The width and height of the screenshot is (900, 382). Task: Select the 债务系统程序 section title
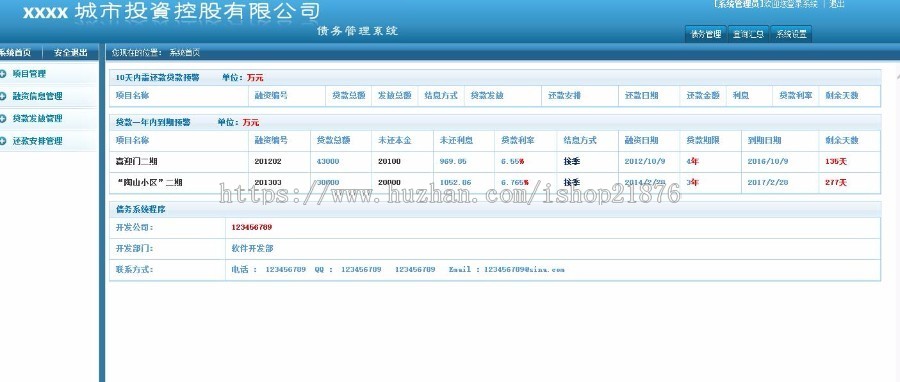[x=141, y=210]
